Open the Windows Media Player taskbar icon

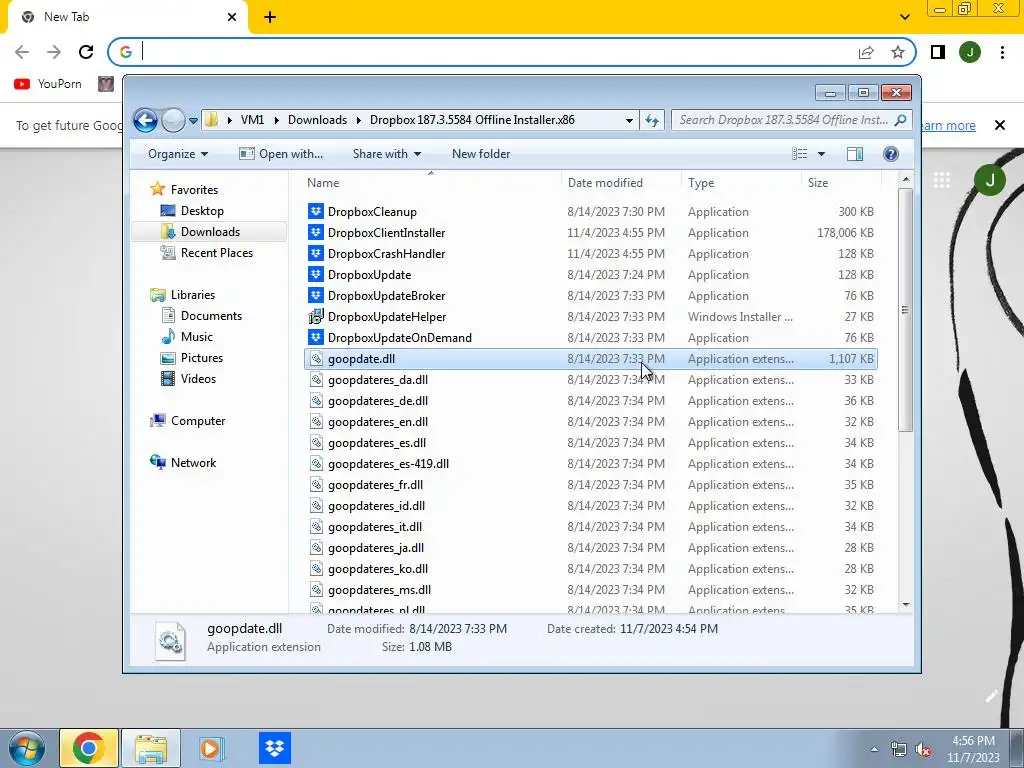tap(211, 748)
